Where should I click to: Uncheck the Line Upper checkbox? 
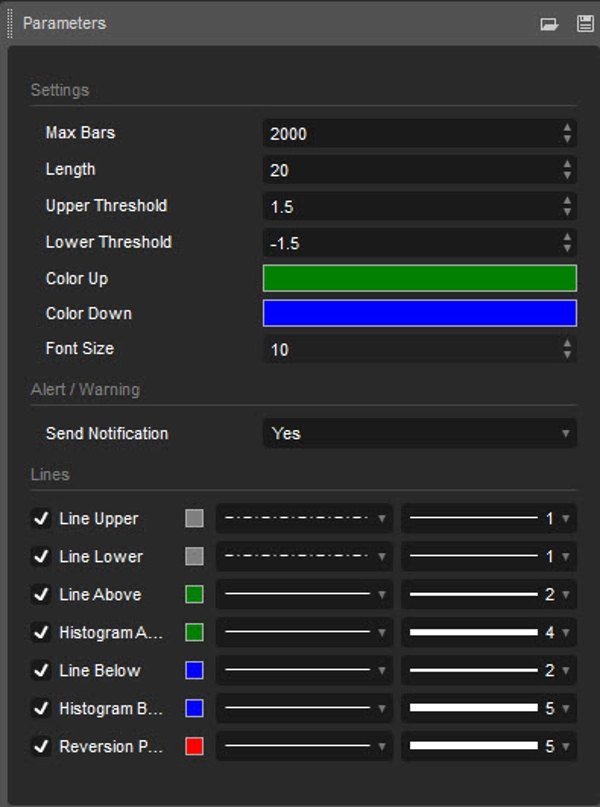pos(41,519)
